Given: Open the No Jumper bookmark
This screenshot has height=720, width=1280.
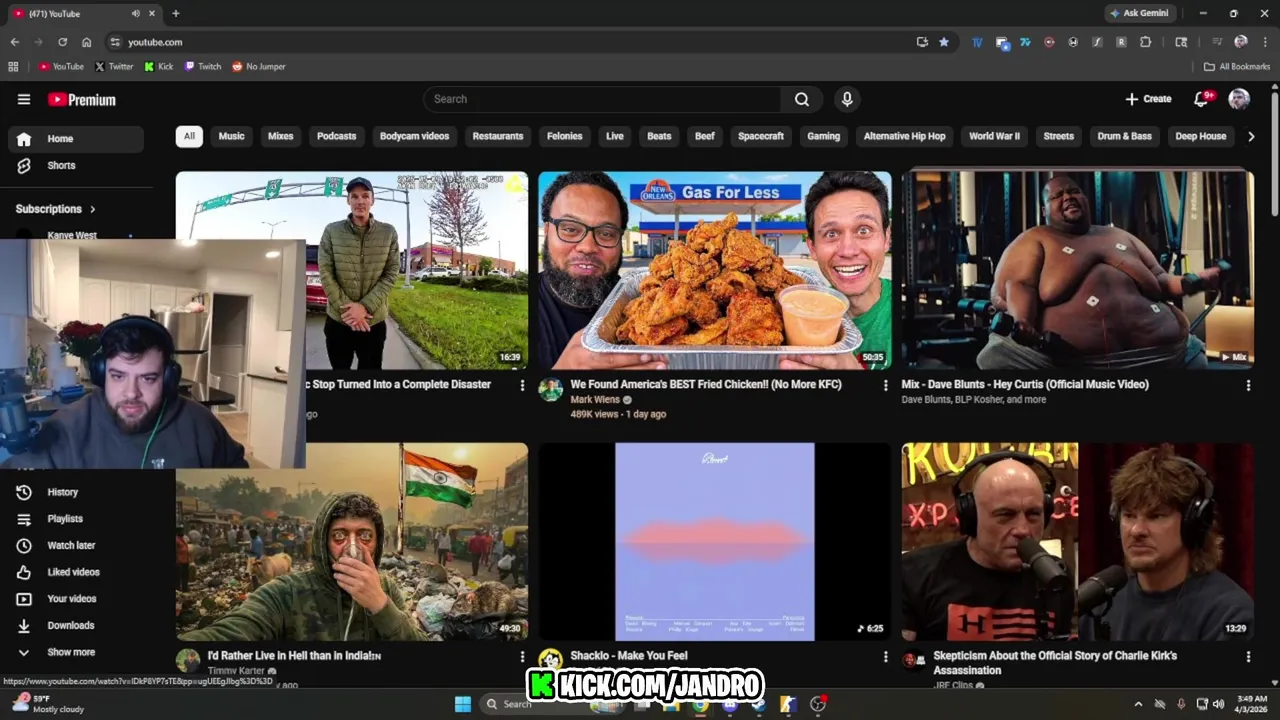Looking at the screenshot, I should pos(259,67).
